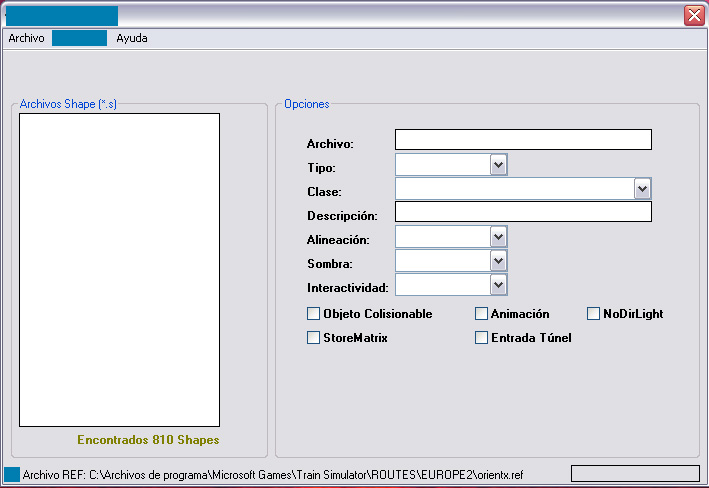This screenshot has height=488, width=709.
Task: Enable the Entrada Túnel checkbox
Action: coord(482,338)
